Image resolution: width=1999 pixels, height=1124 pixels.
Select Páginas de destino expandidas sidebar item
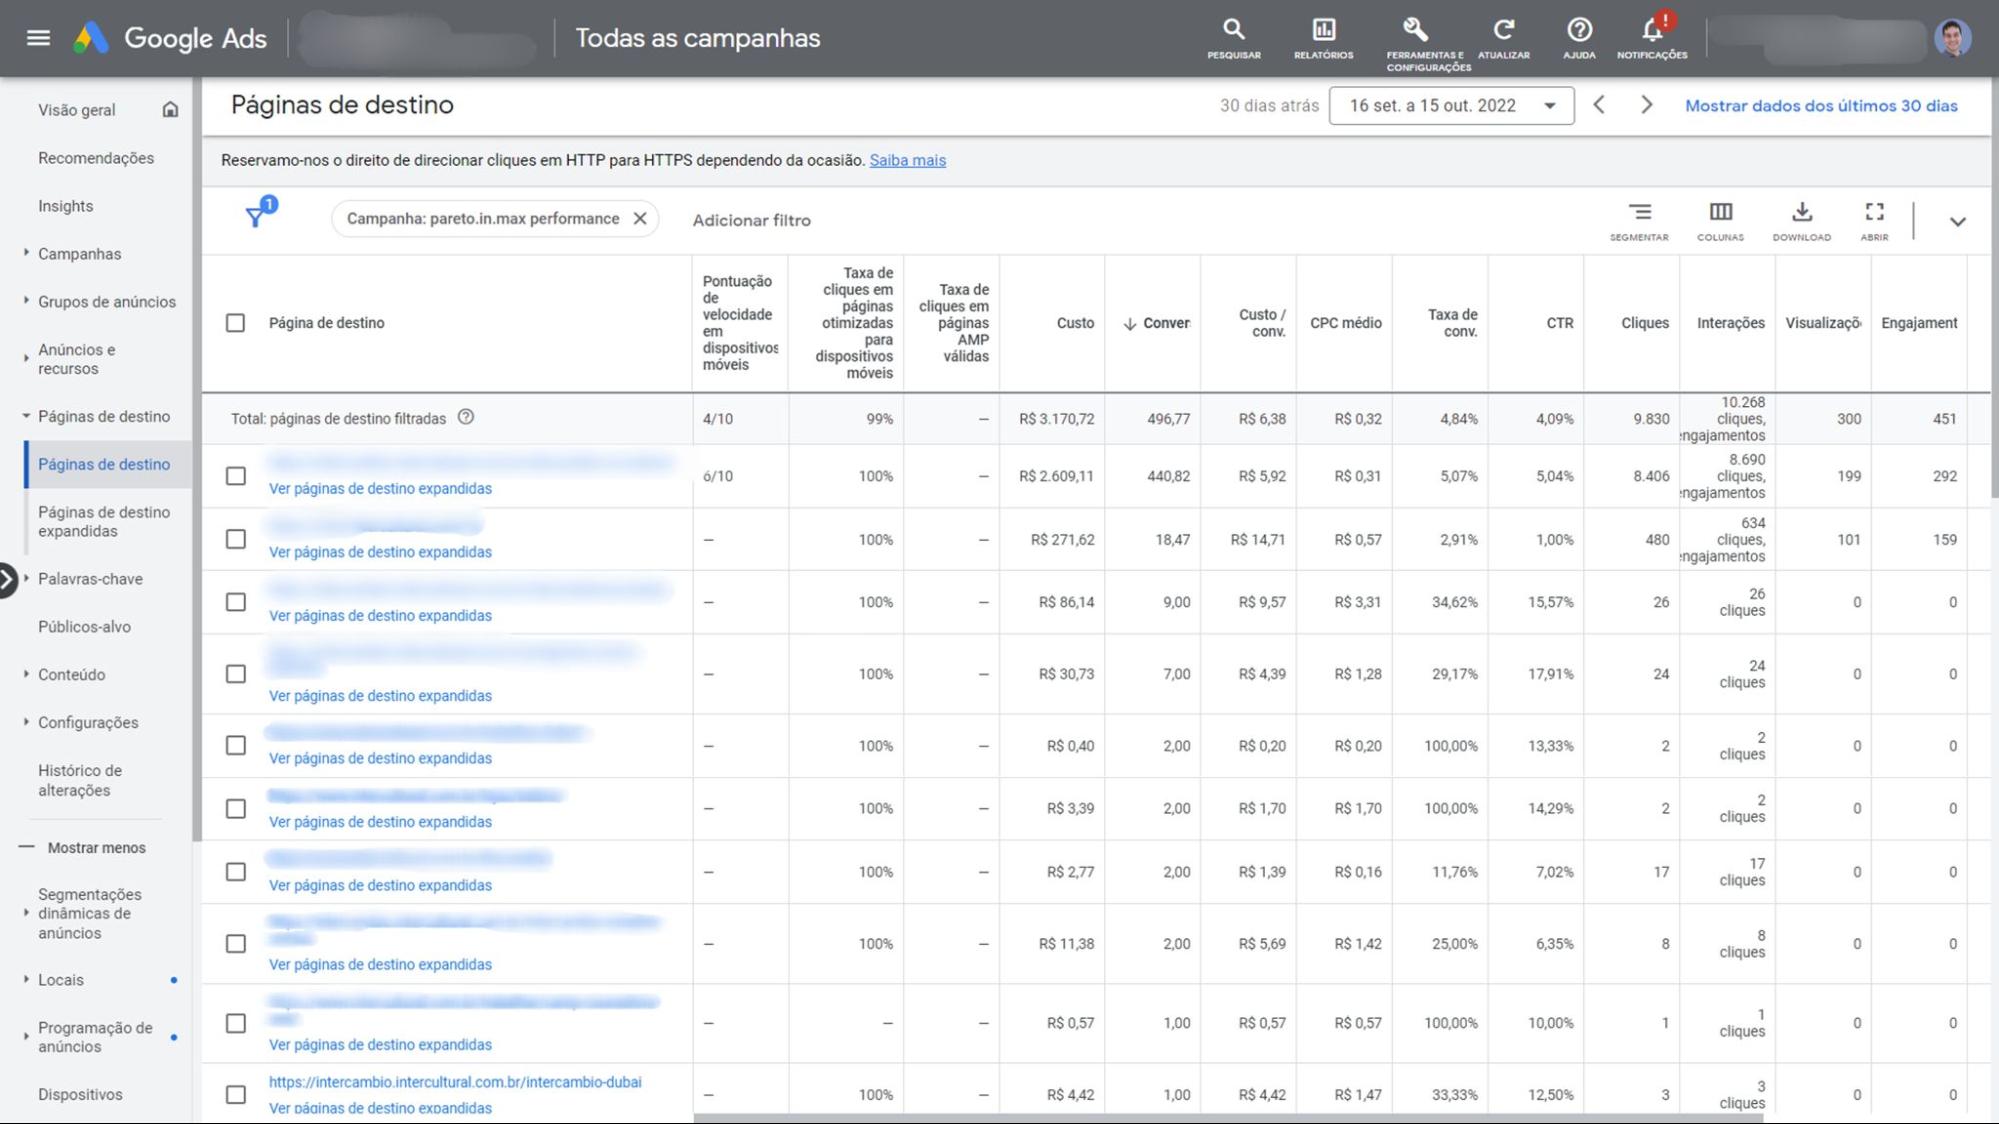pos(104,521)
